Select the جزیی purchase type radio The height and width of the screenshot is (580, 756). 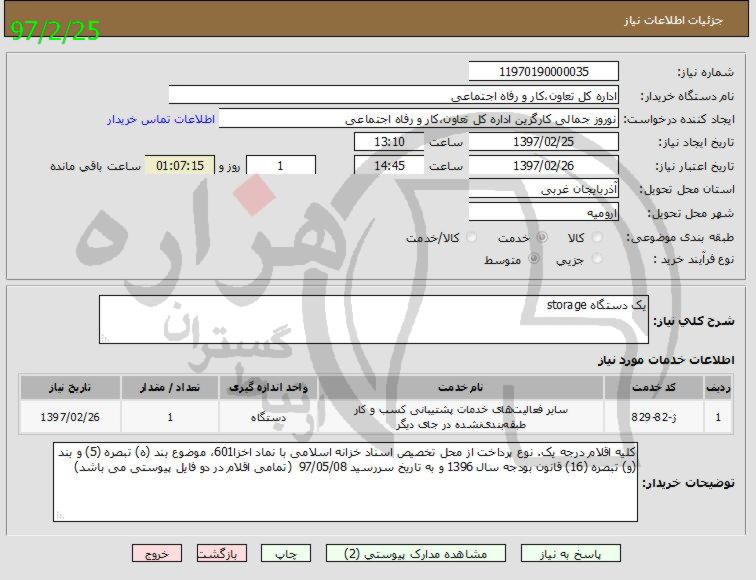(597, 259)
